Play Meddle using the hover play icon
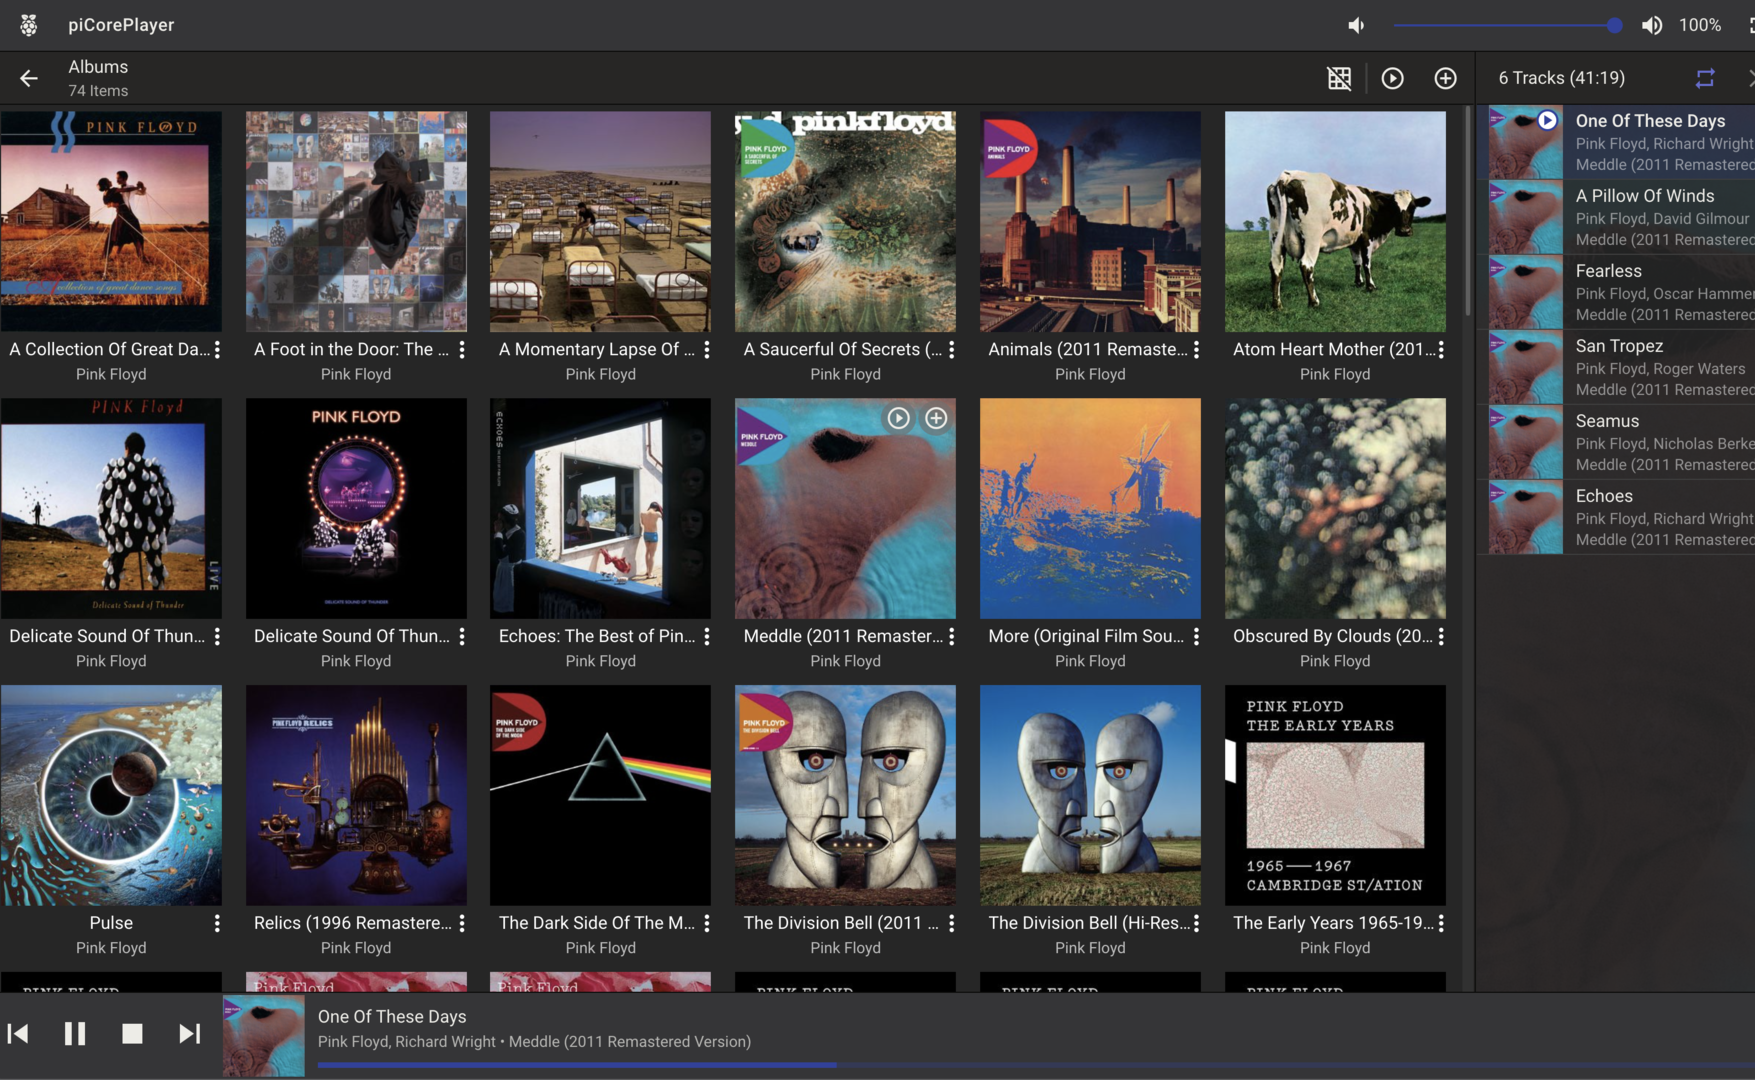This screenshot has width=1755, height=1080. [x=898, y=418]
